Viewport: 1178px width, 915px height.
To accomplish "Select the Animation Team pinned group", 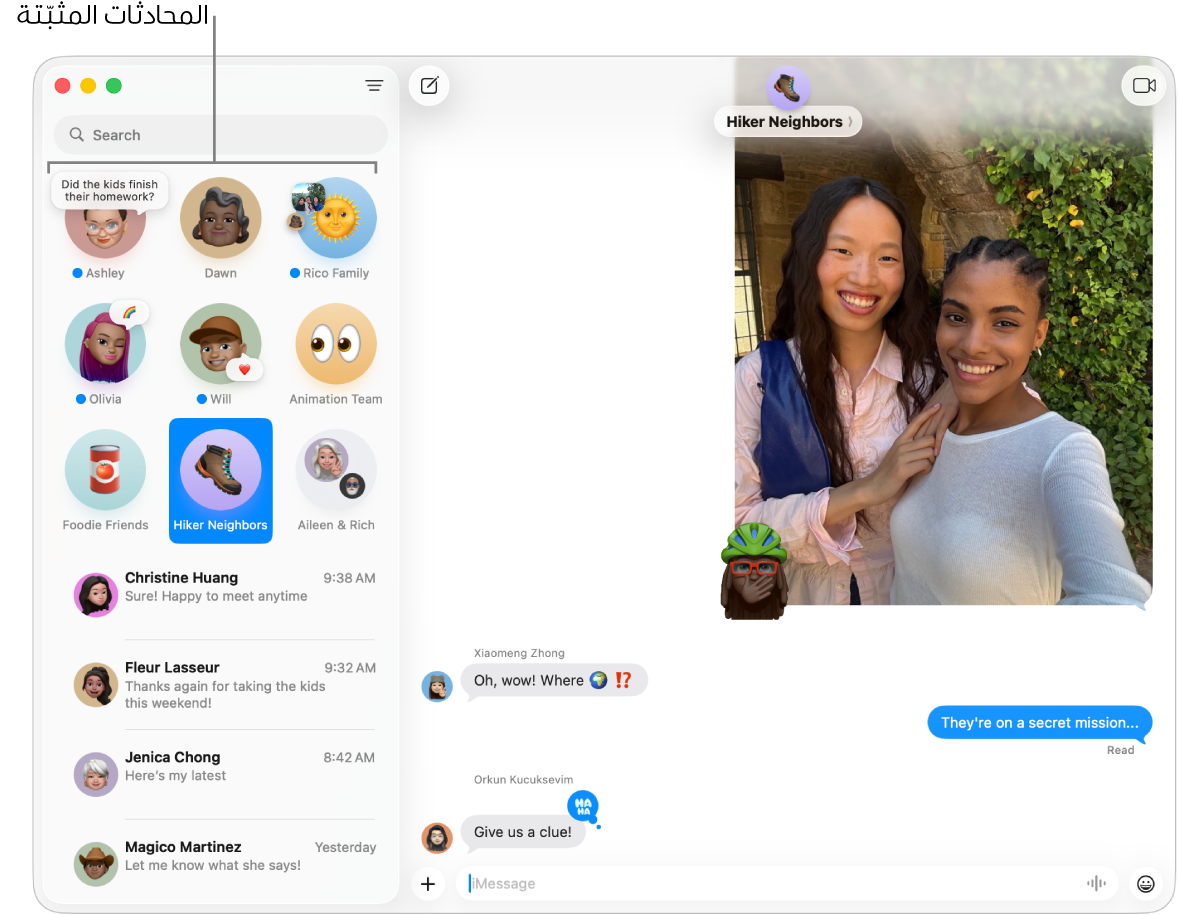I will (x=336, y=345).
